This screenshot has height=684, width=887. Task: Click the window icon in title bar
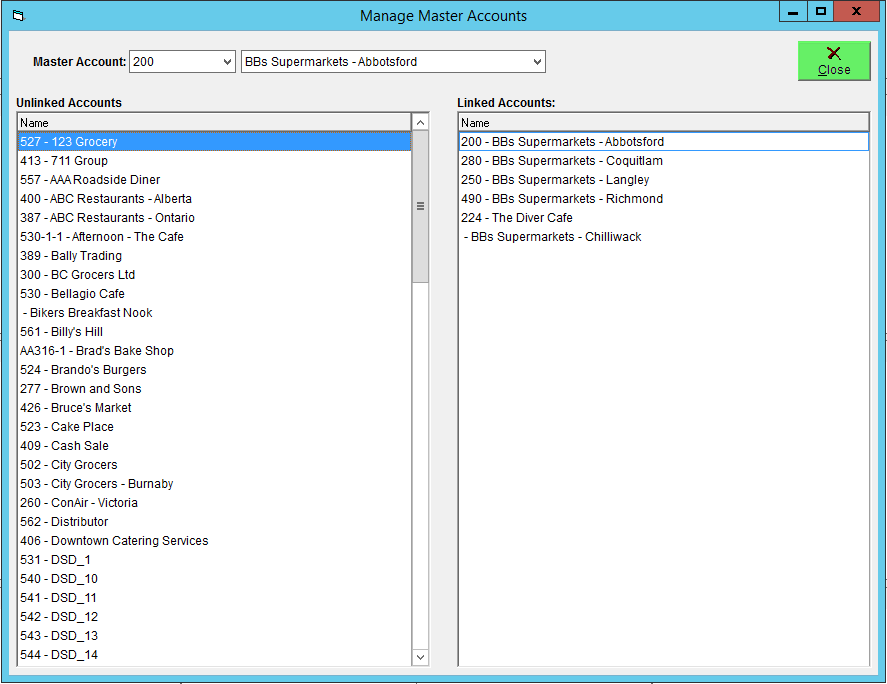click(18, 16)
